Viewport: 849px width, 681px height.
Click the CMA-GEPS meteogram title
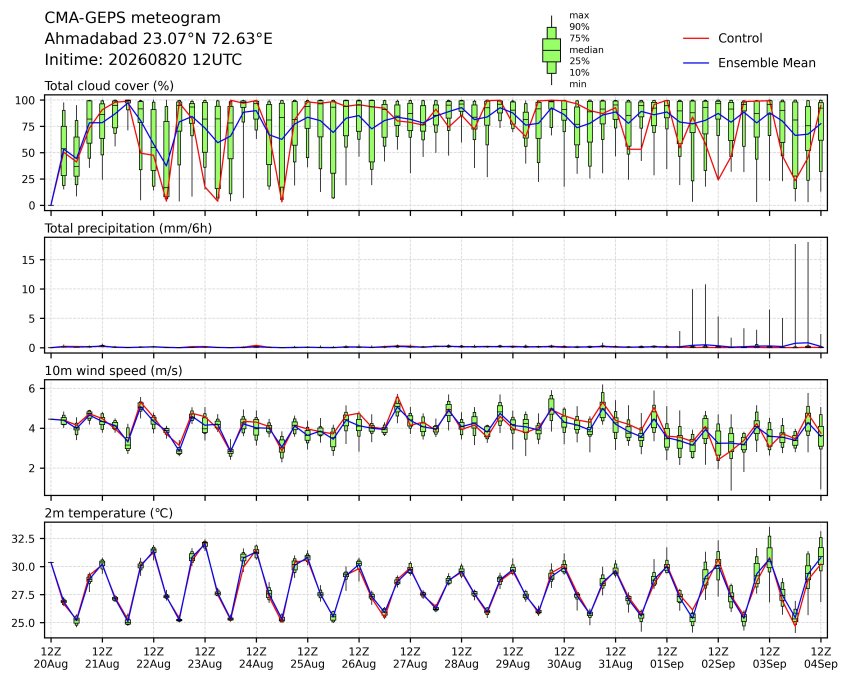point(133,18)
